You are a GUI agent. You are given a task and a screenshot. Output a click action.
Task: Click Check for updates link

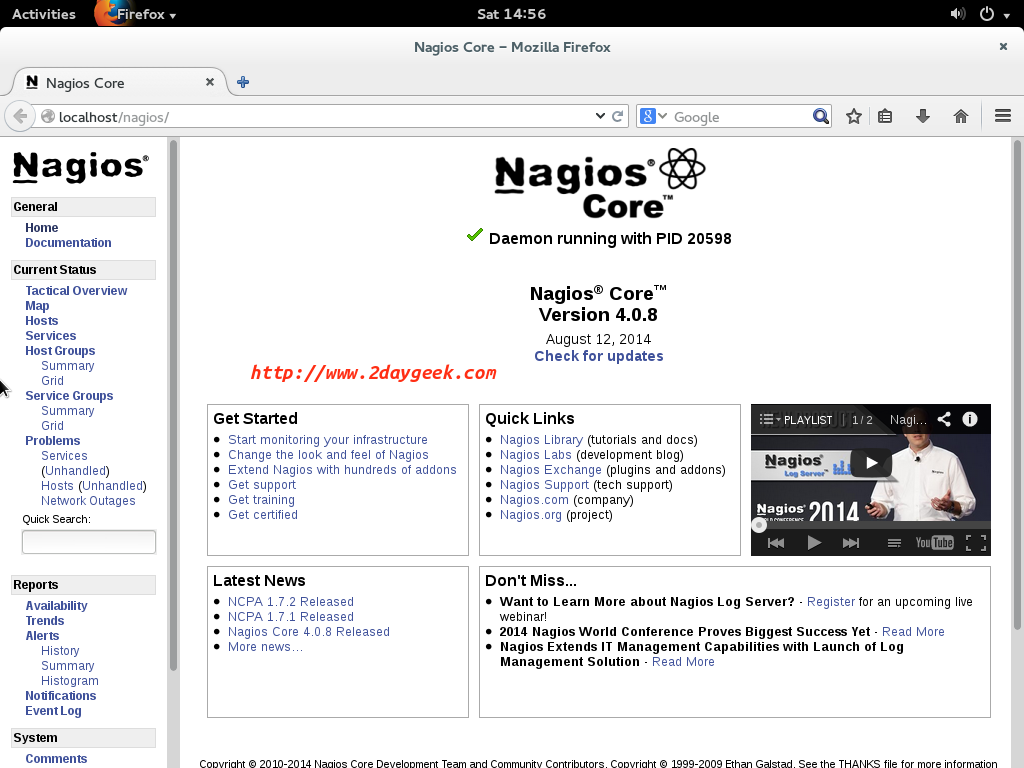(599, 356)
